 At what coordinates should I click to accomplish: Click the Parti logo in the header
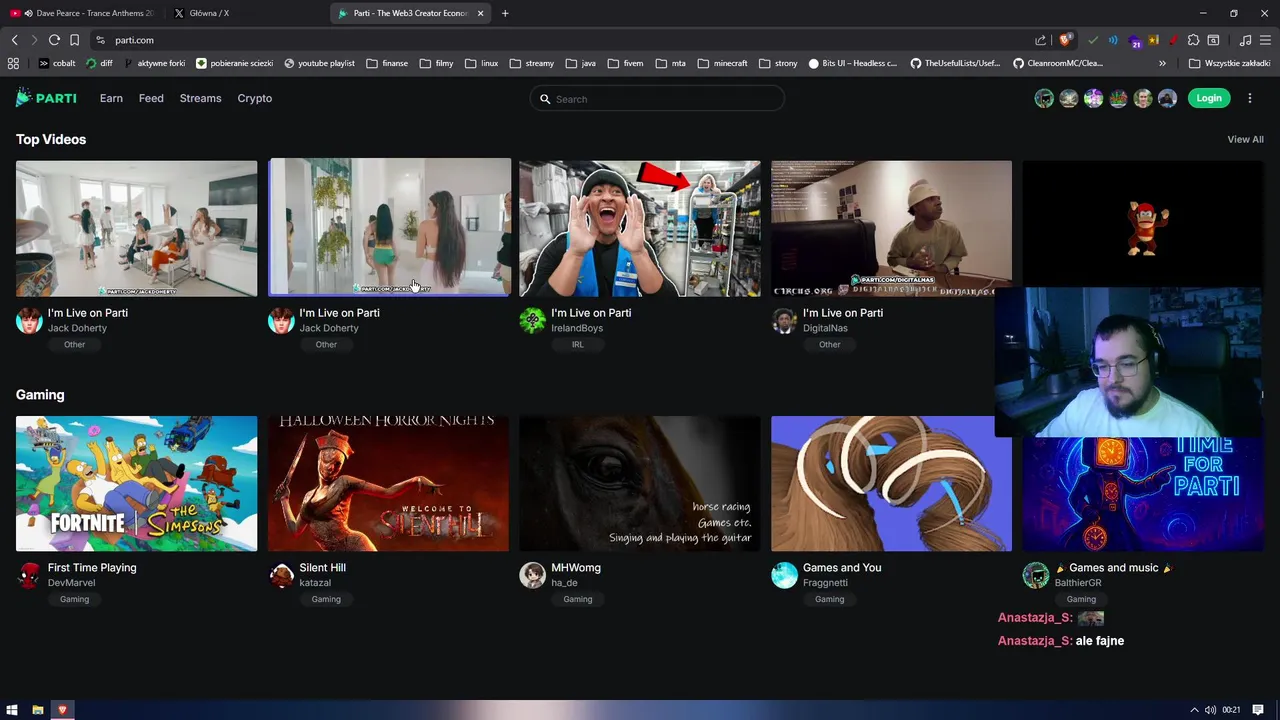(x=46, y=98)
